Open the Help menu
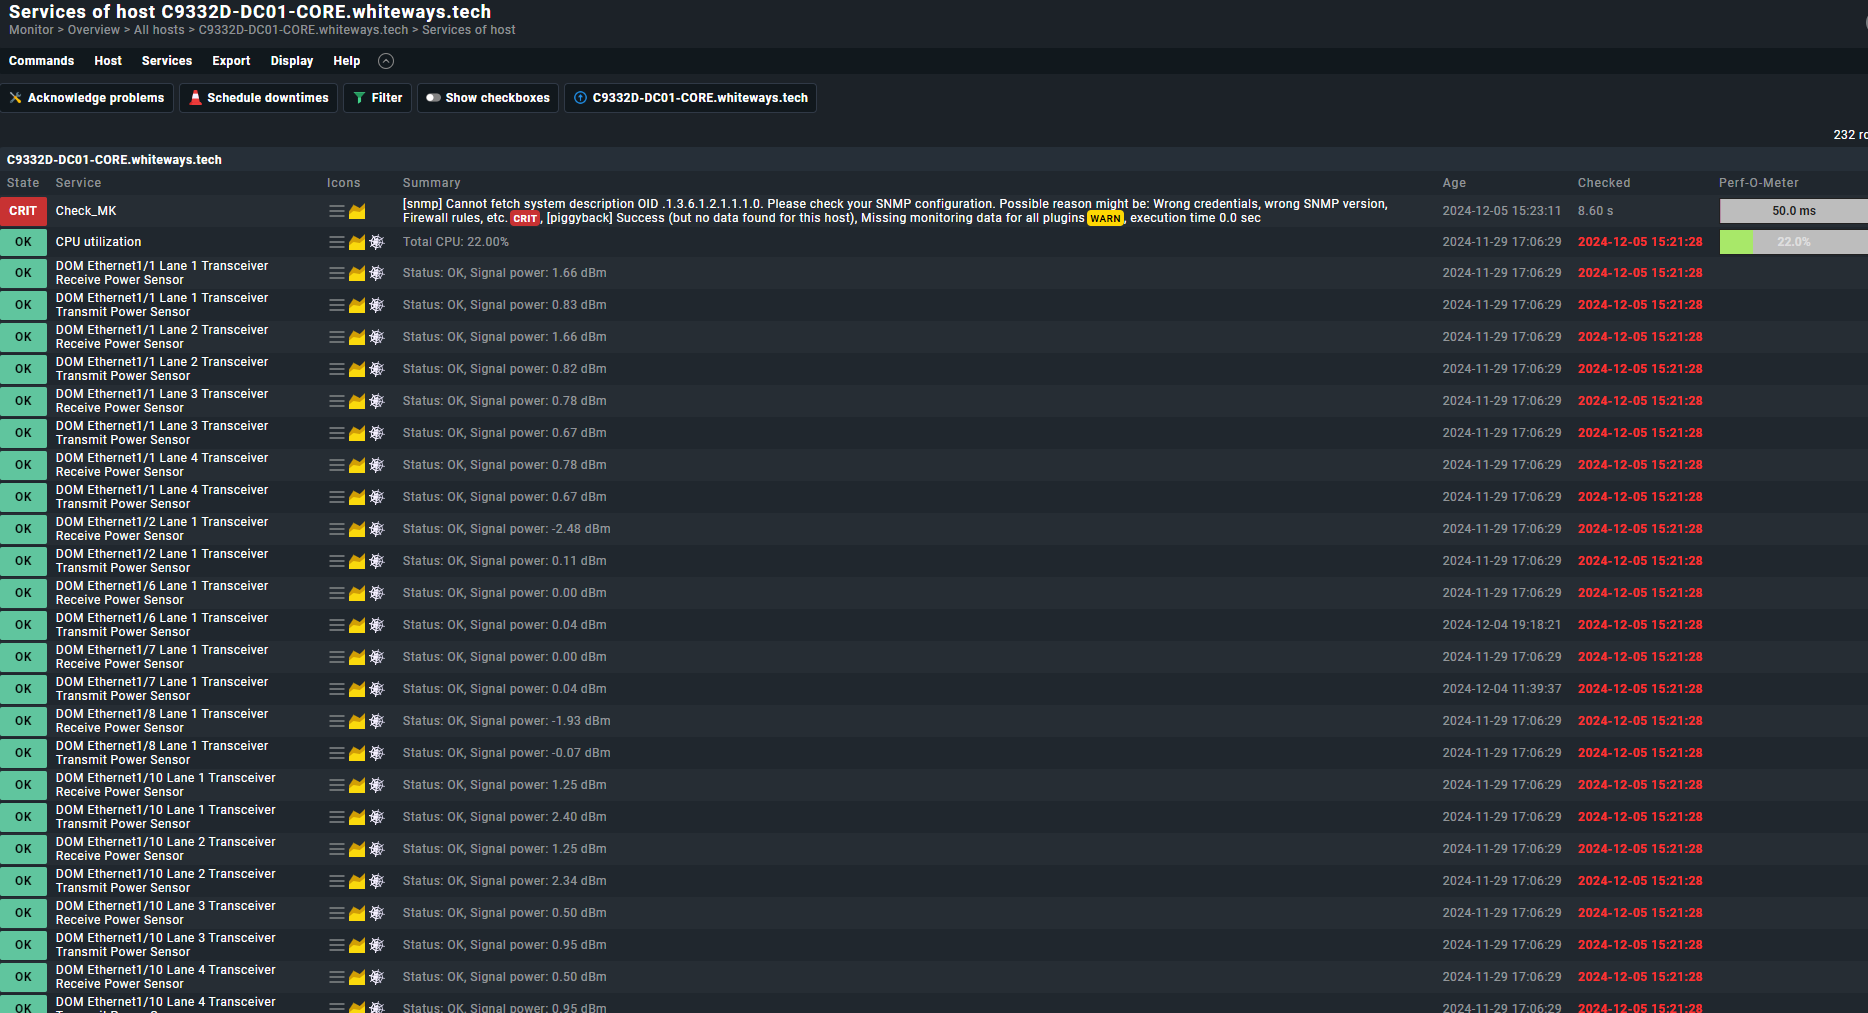Image resolution: width=1868 pixels, height=1013 pixels. click(x=346, y=61)
